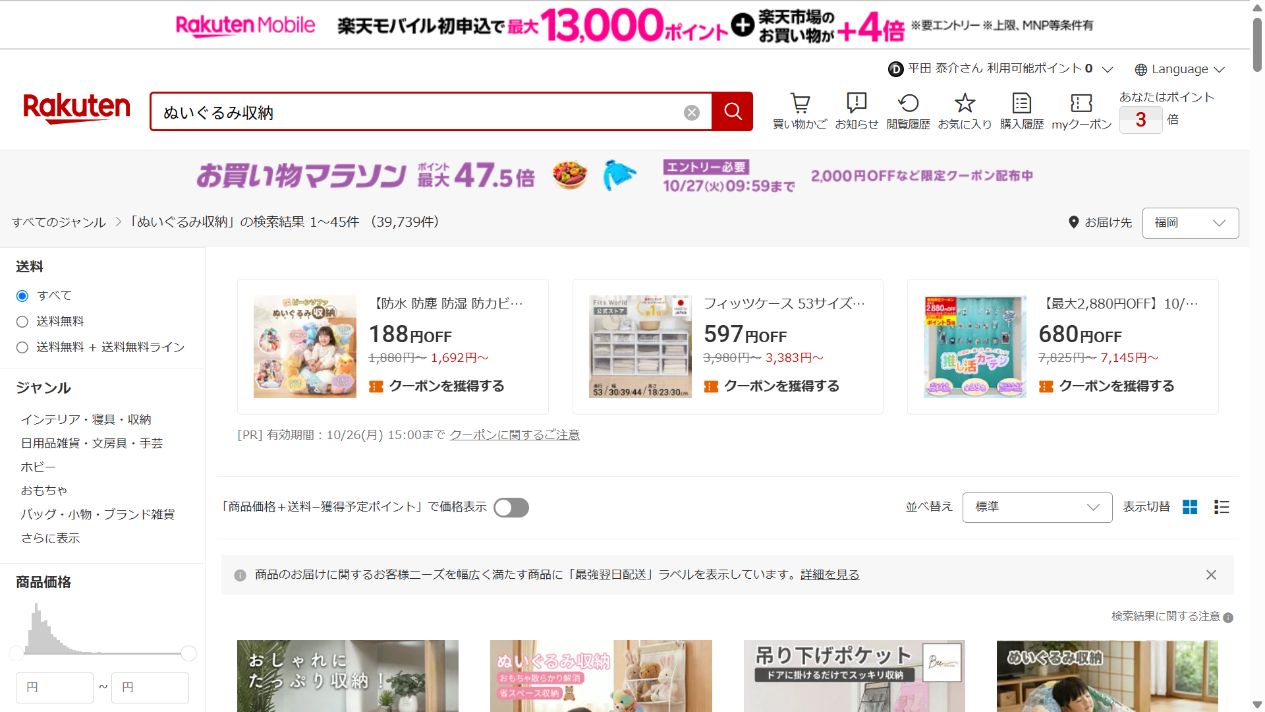1265x712 pixels.
Task: Click the D rank badge icon beside user name
Action: pyautogui.click(x=896, y=69)
